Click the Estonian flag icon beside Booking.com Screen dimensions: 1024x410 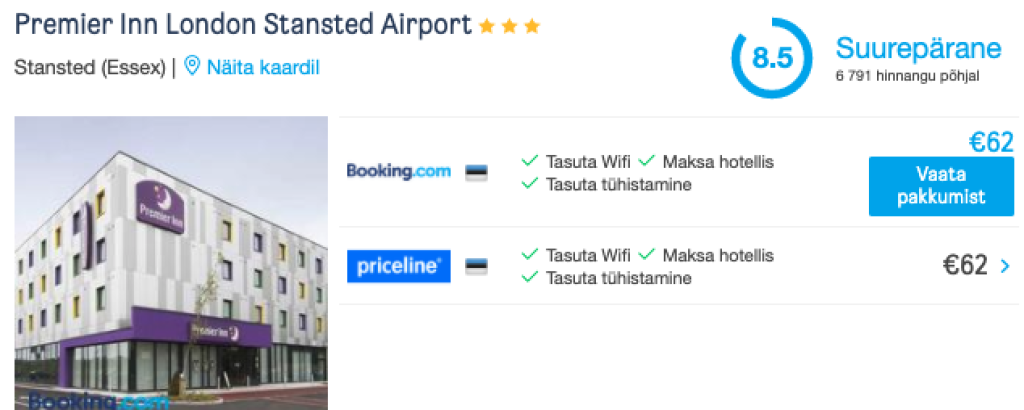click(476, 172)
